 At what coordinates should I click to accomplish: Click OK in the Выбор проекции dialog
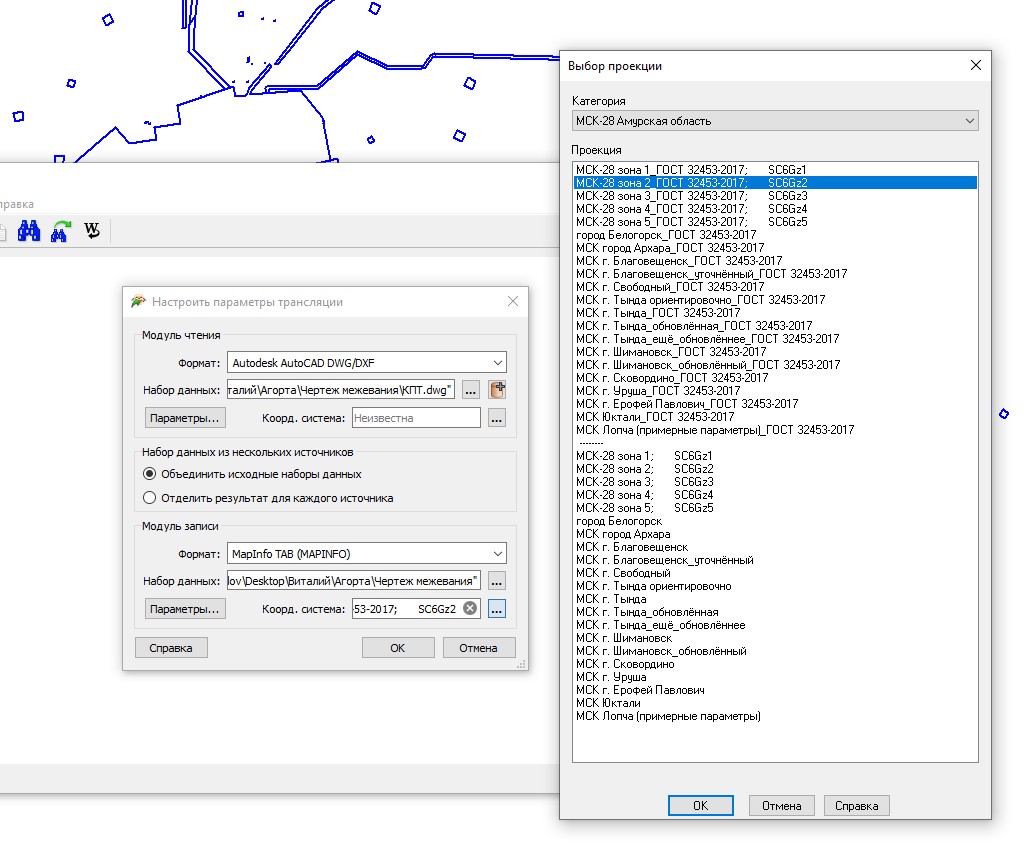tap(700, 805)
